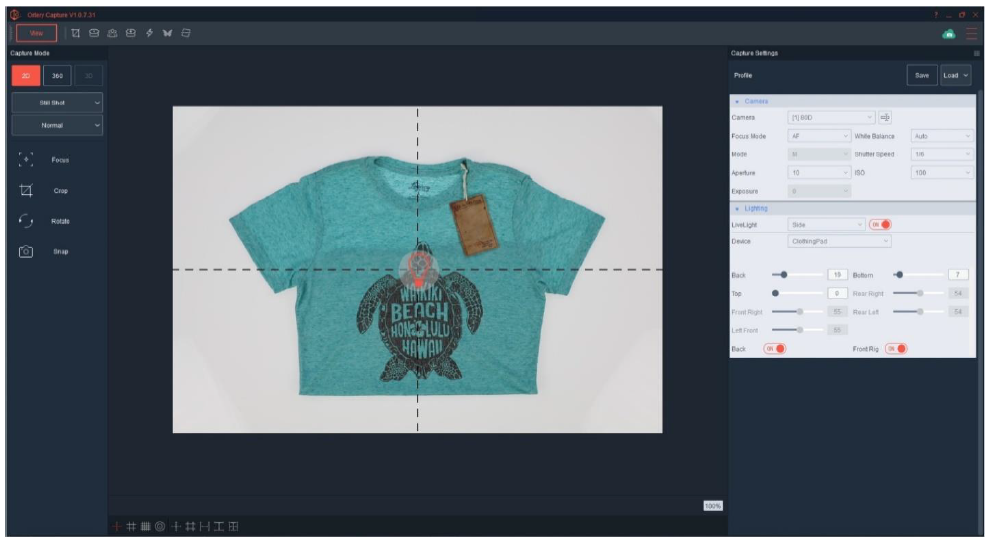Click the "Capture Mode" panel title
This screenshot has width=990, height=540.
[30, 53]
